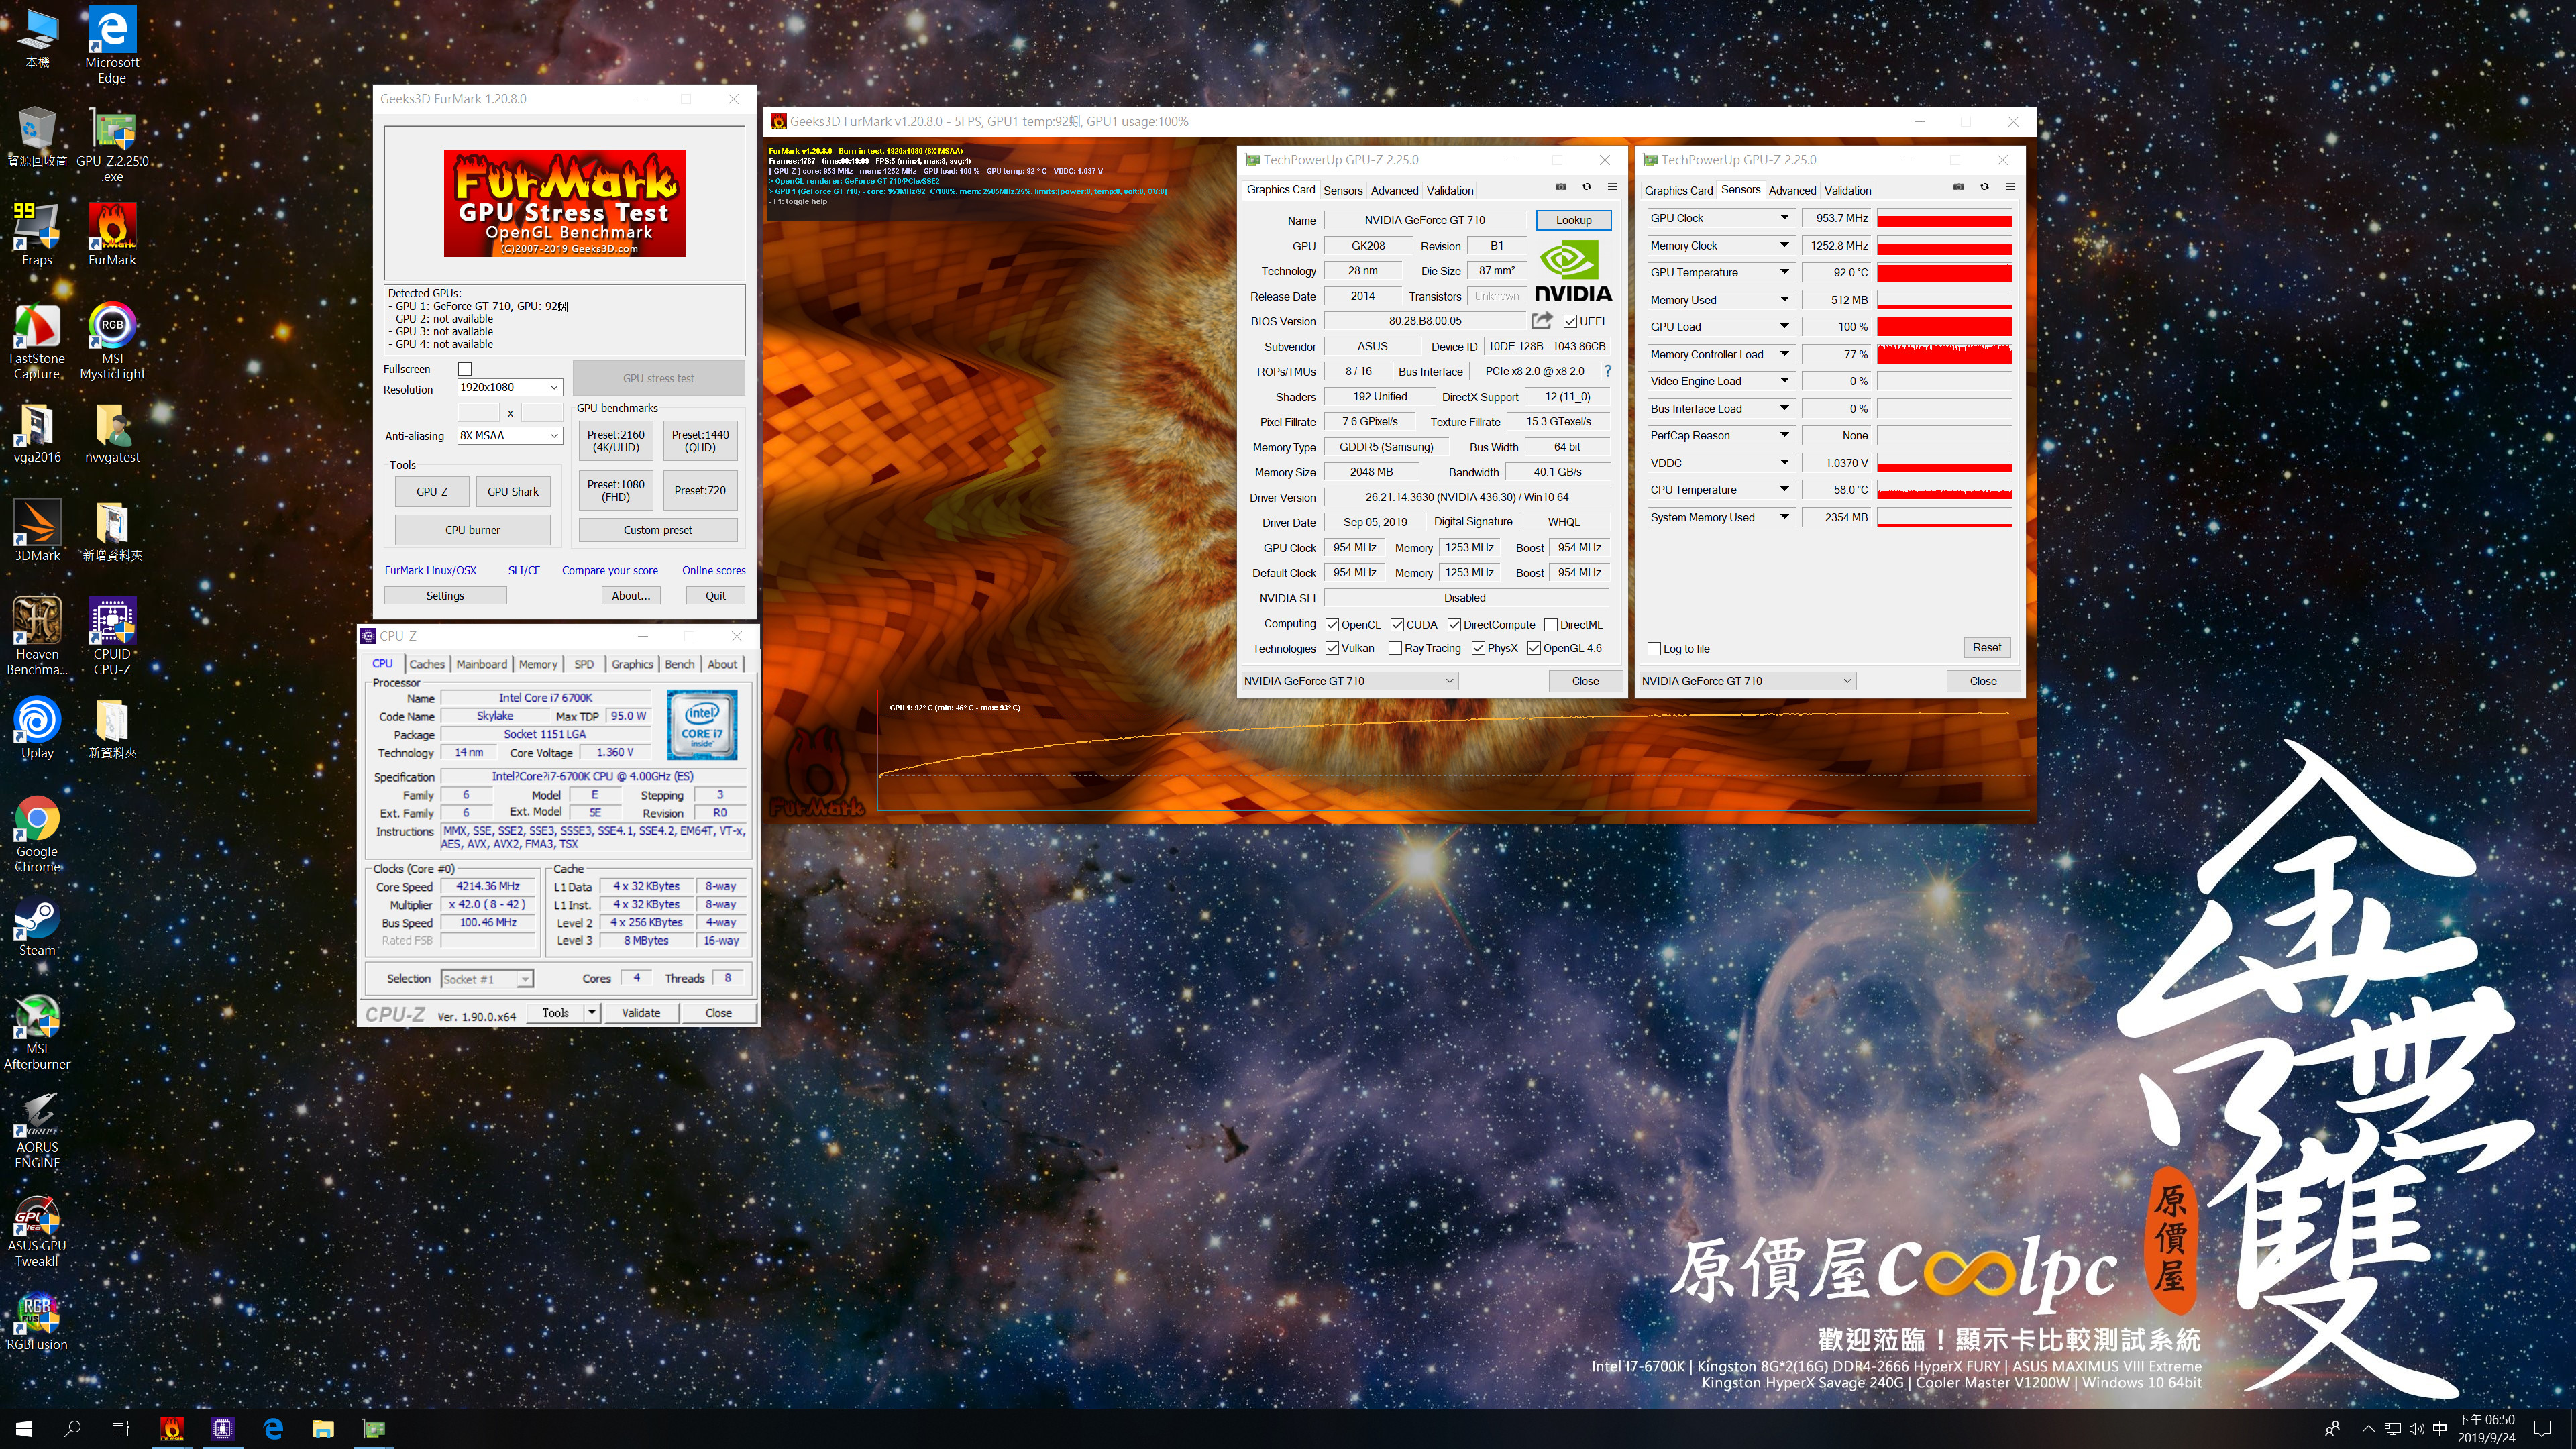Toggle the UEFI checkbox in GPU-Z
This screenshot has height=1449, width=2576.
[x=1570, y=321]
